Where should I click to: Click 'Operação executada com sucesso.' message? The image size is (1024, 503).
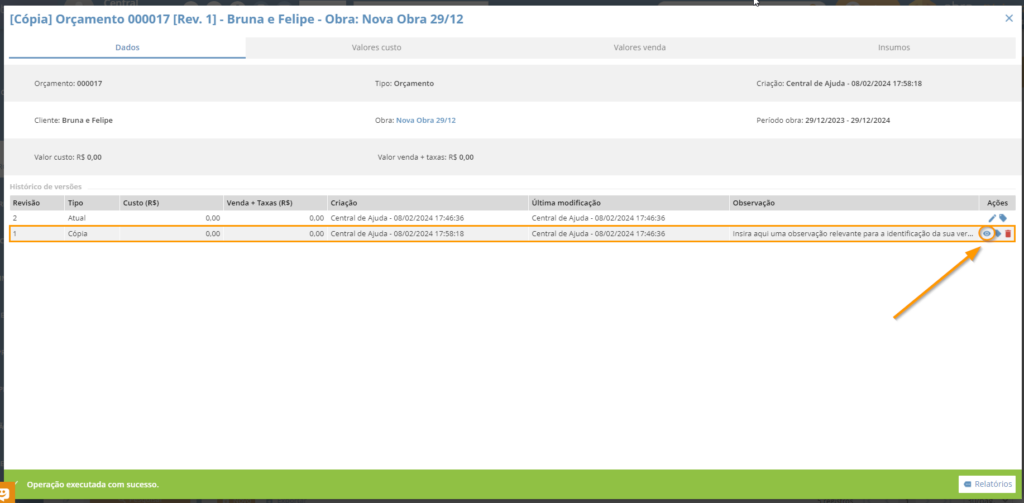pyautogui.click(x=93, y=485)
